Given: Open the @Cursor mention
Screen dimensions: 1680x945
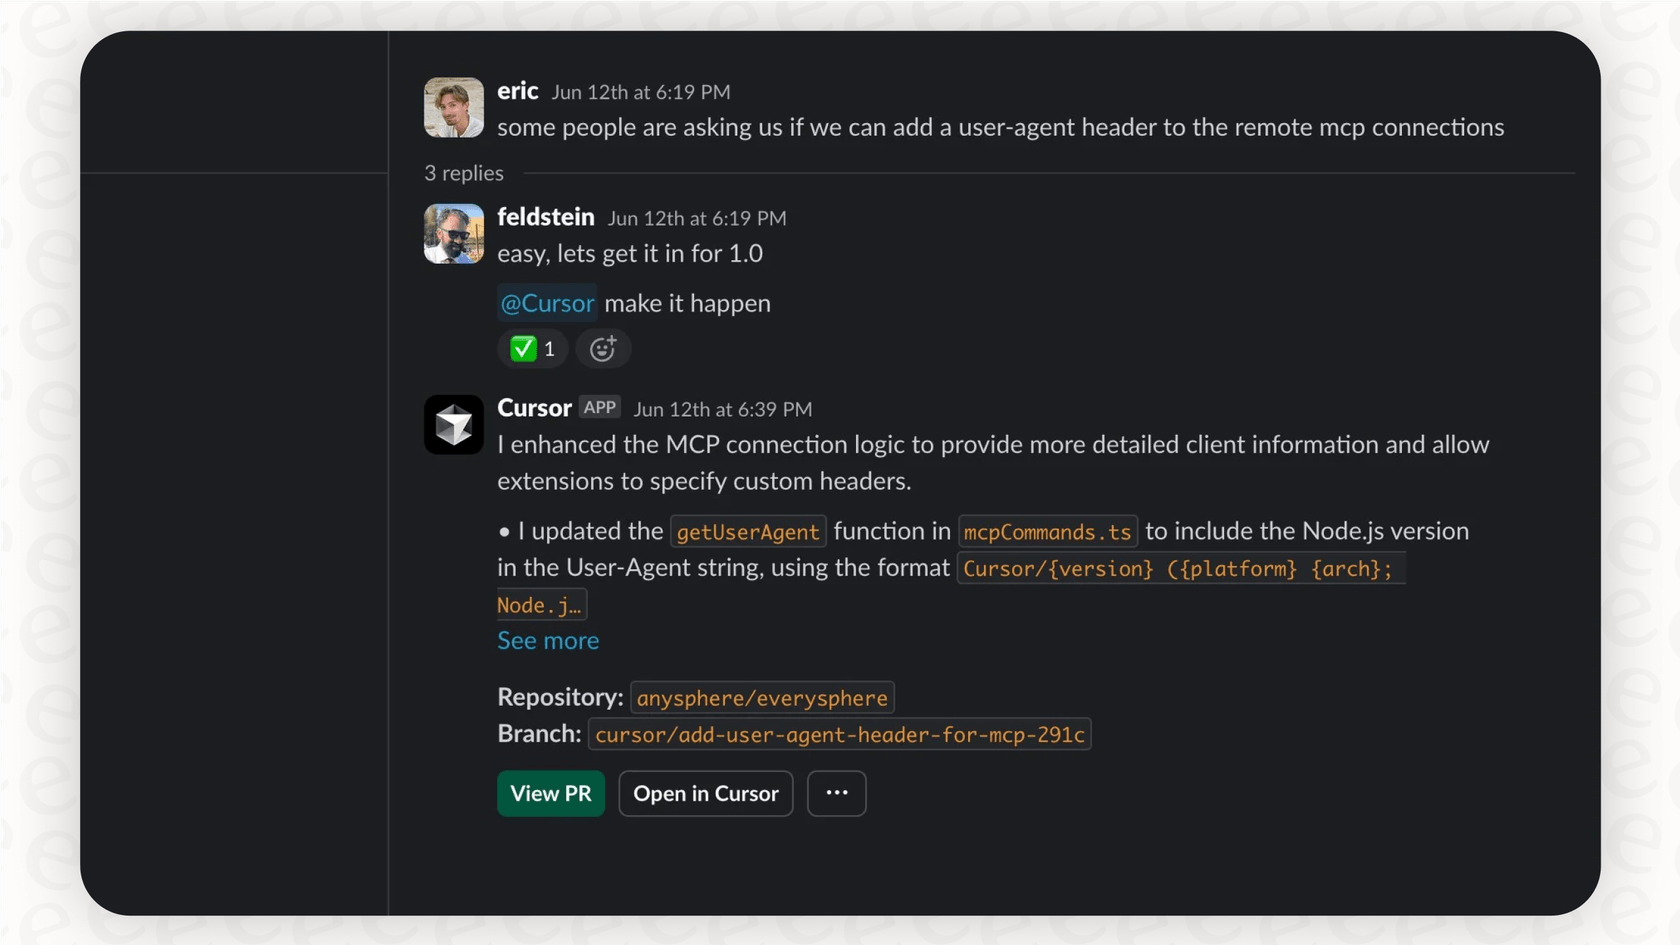Looking at the screenshot, I should click(547, 303).
